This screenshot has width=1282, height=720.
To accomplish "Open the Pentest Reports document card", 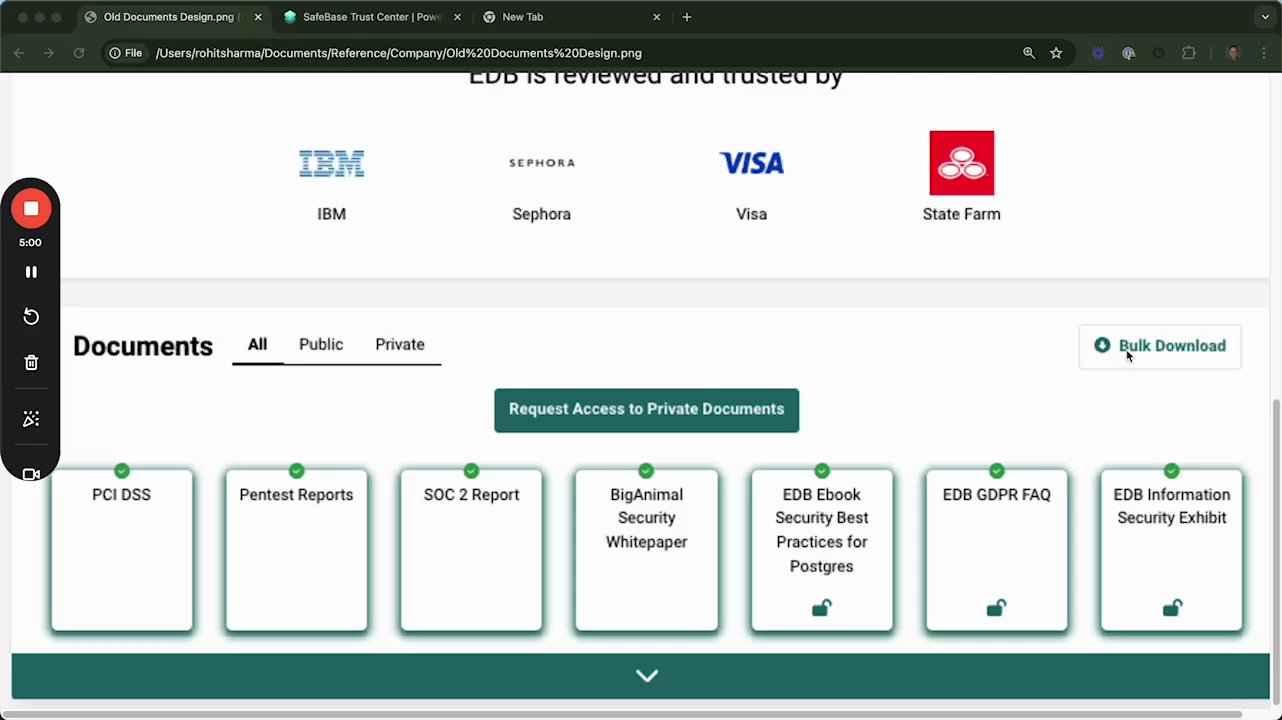I will click(x=296, y=550).
